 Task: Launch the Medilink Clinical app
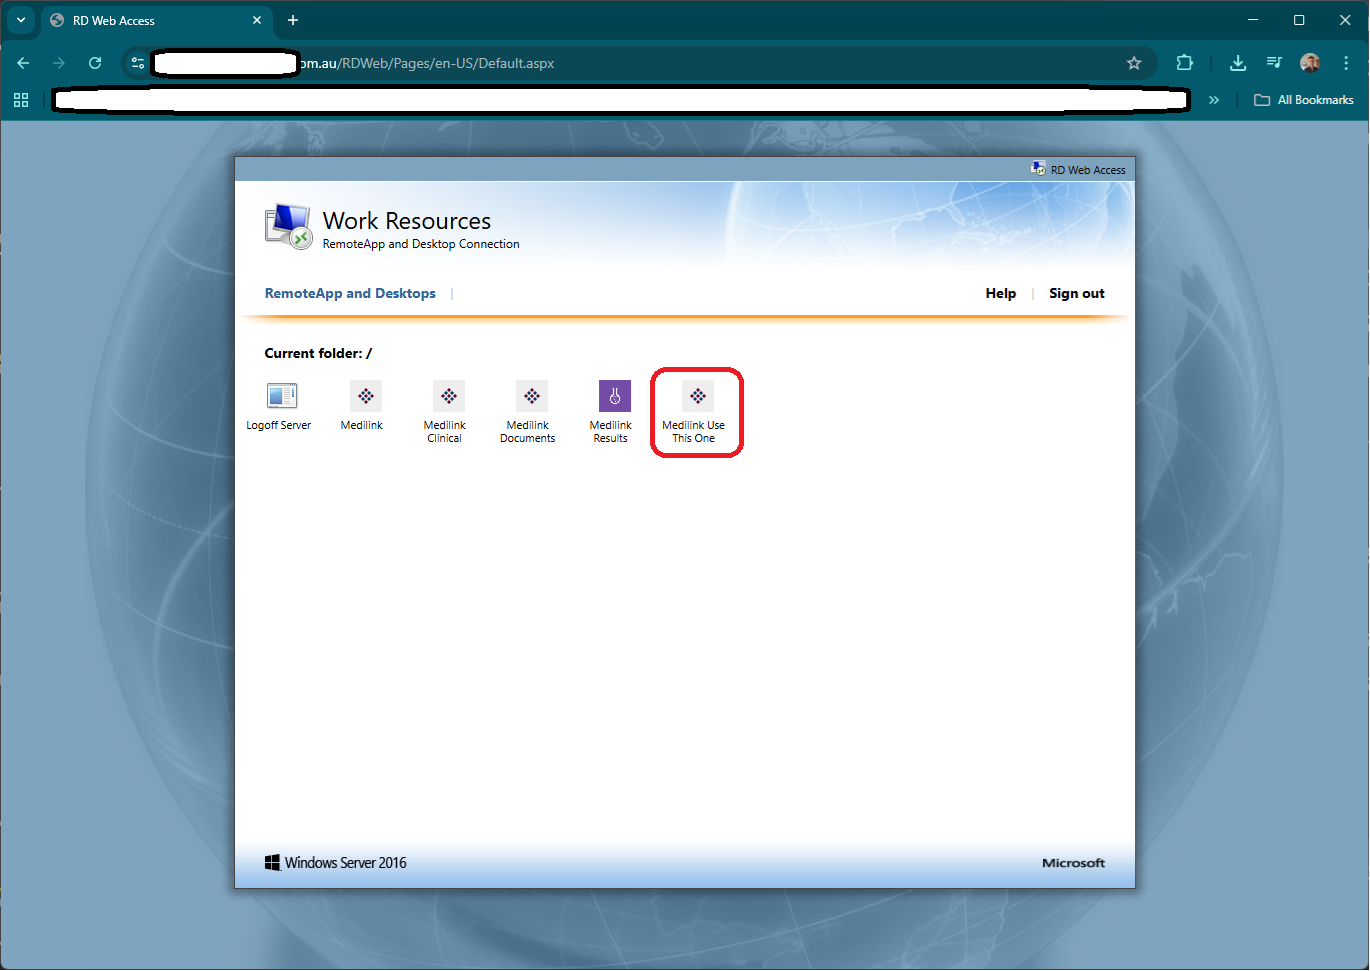click(x=446, y=412)
